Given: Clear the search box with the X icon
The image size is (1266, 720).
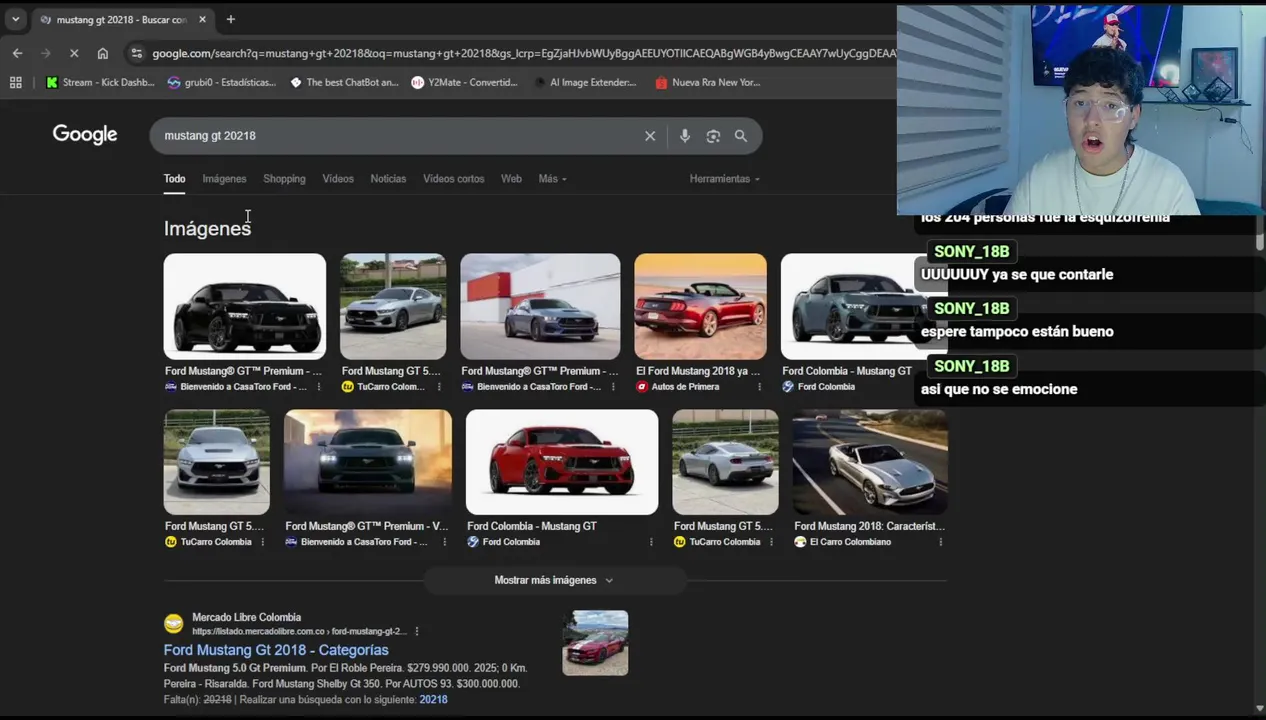Looking at the screenshot, I should [650, 136].
